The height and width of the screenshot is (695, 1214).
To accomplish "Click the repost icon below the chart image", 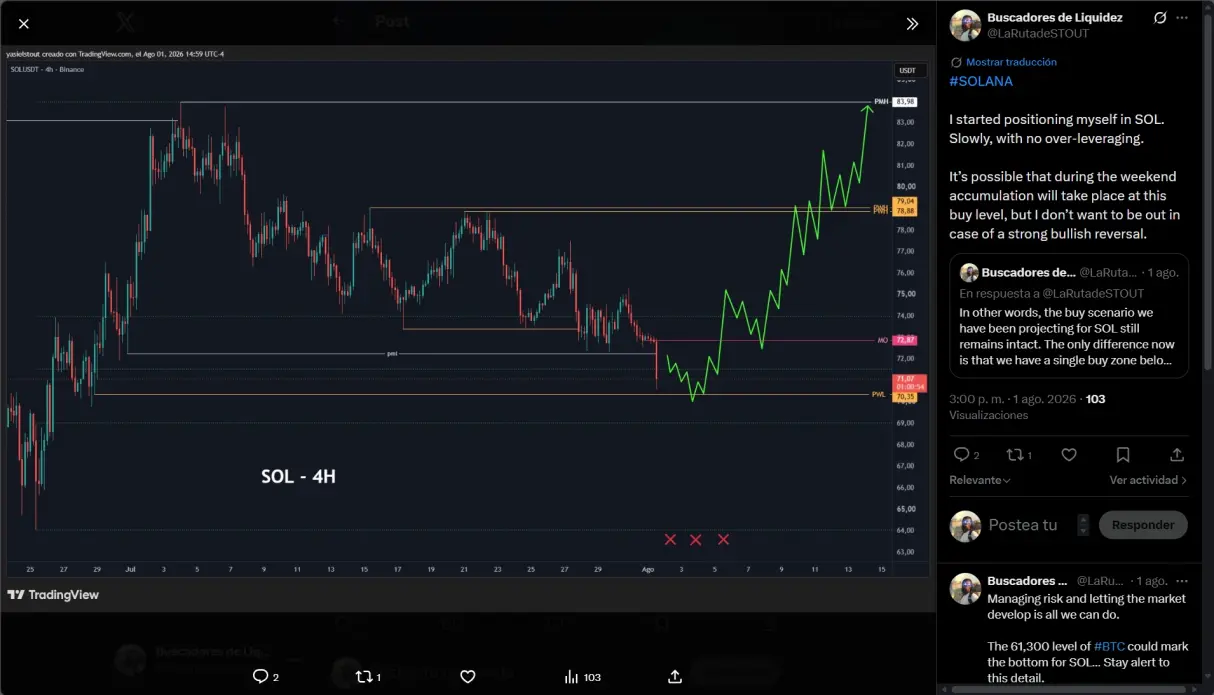I will 364,677.
